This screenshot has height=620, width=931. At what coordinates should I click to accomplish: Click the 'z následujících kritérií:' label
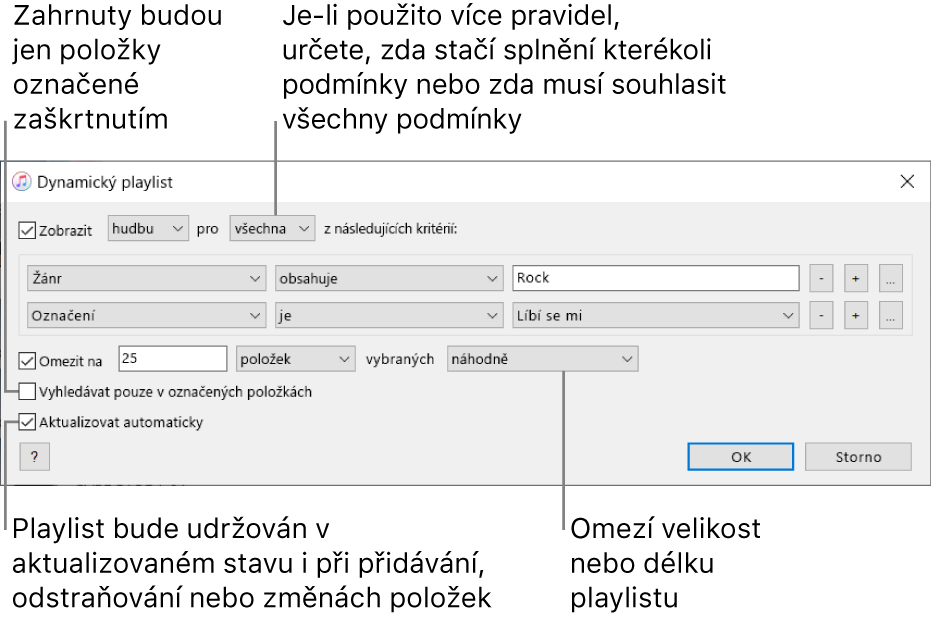coord(391,229)
